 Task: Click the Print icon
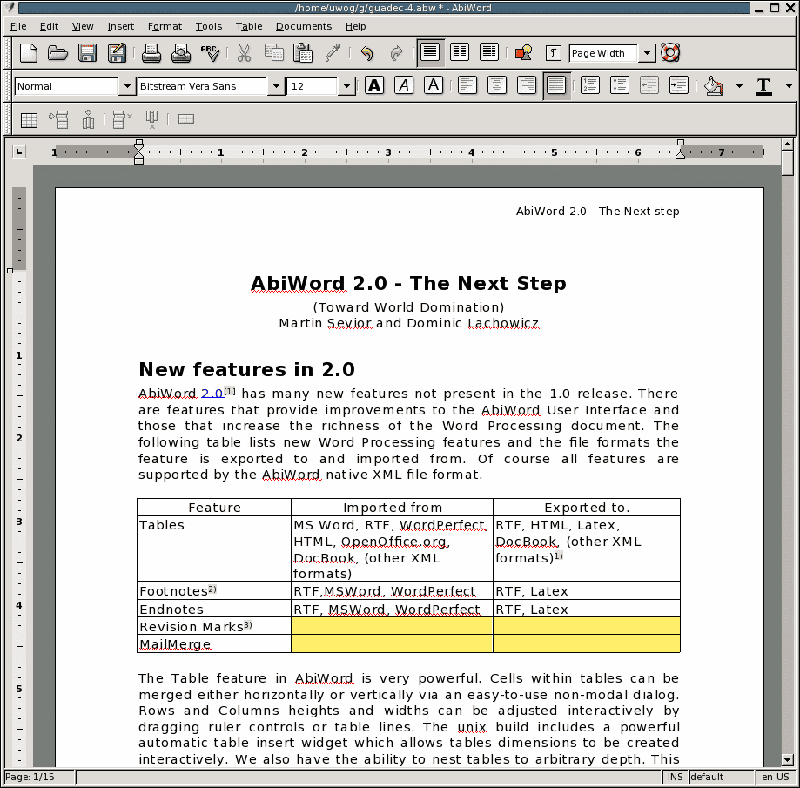(x=151, y=53)
